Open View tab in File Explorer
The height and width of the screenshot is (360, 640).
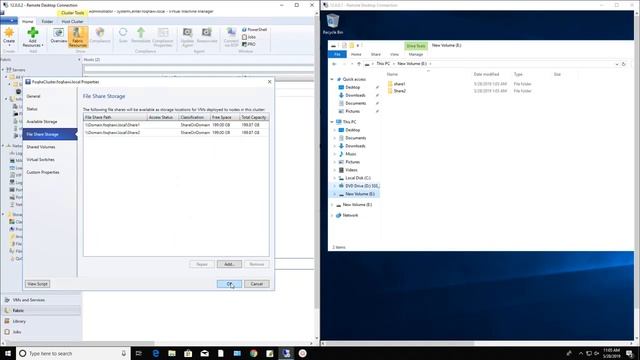[394, 54]
